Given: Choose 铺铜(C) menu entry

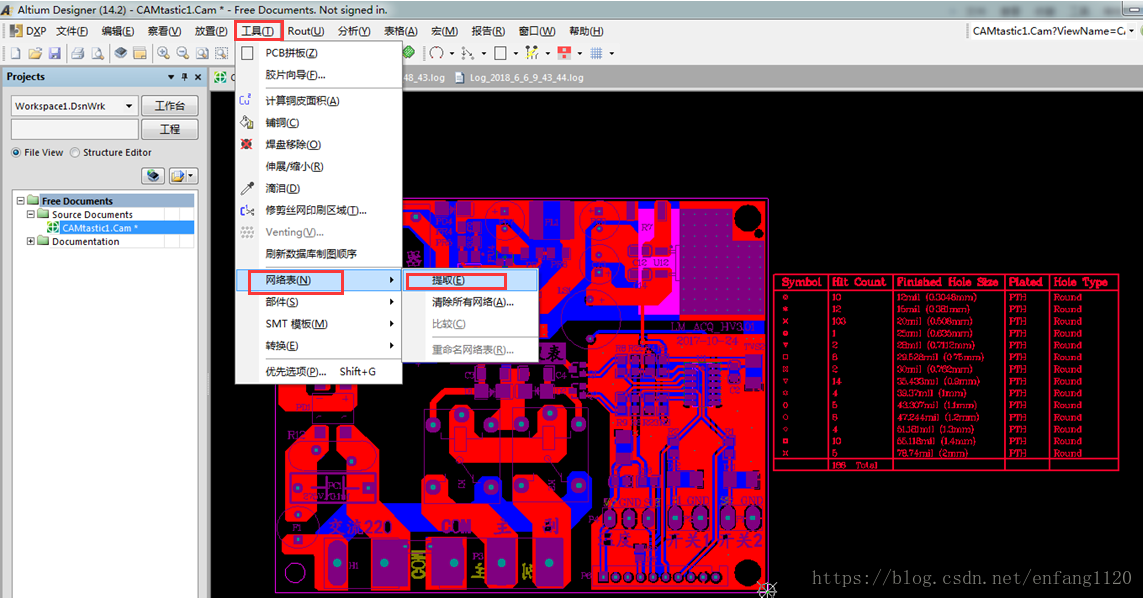Looking at the screenshot, I should 319,123.
